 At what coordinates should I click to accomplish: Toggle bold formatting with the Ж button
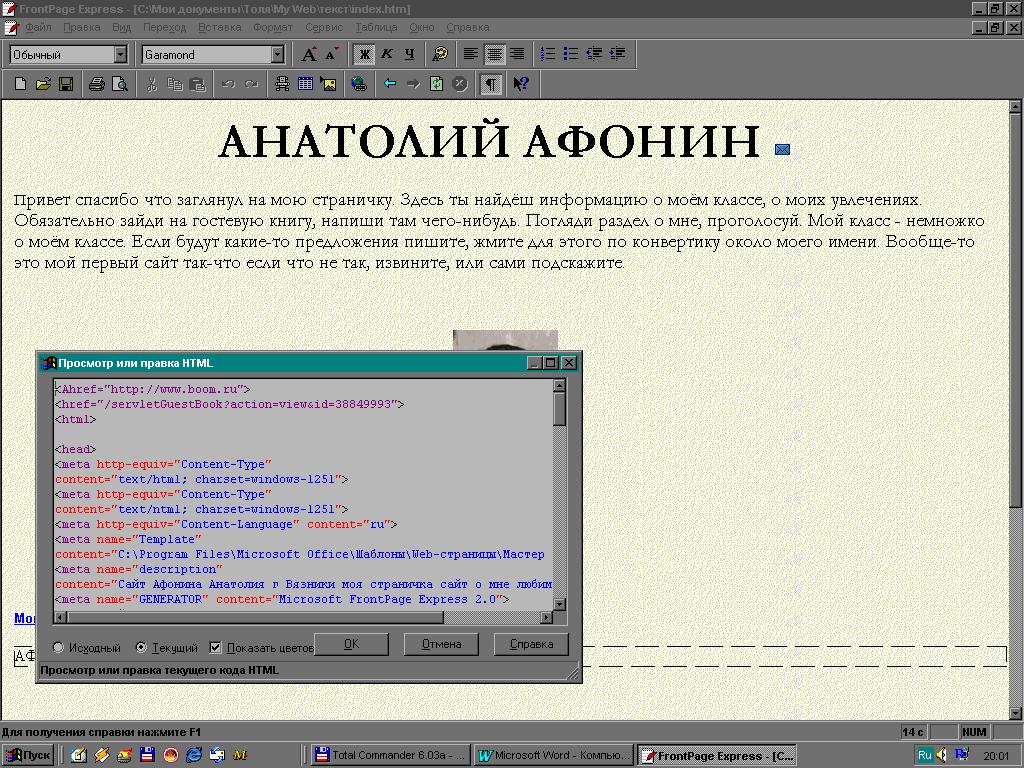(x=364, y=54)
